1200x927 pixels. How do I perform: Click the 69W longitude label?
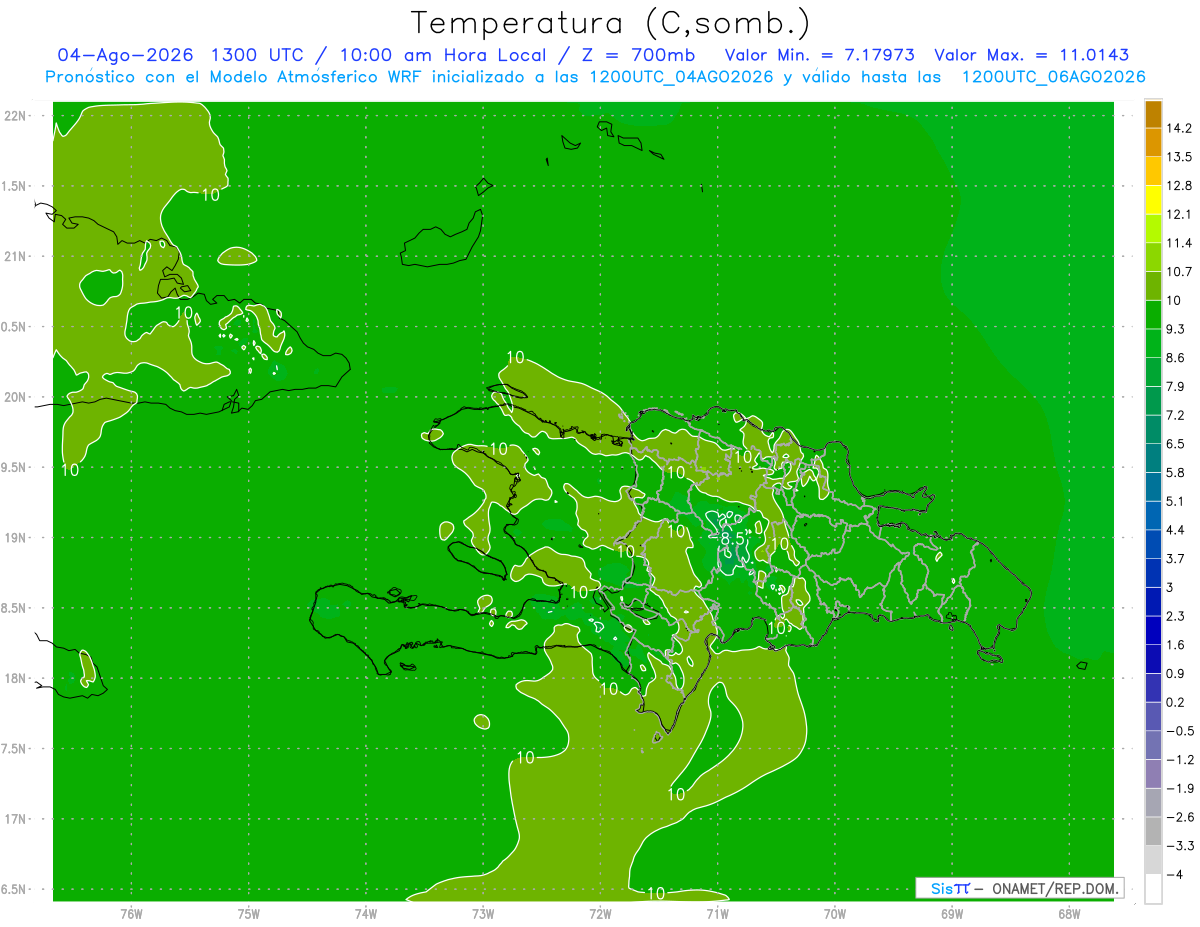coord(951,914)
